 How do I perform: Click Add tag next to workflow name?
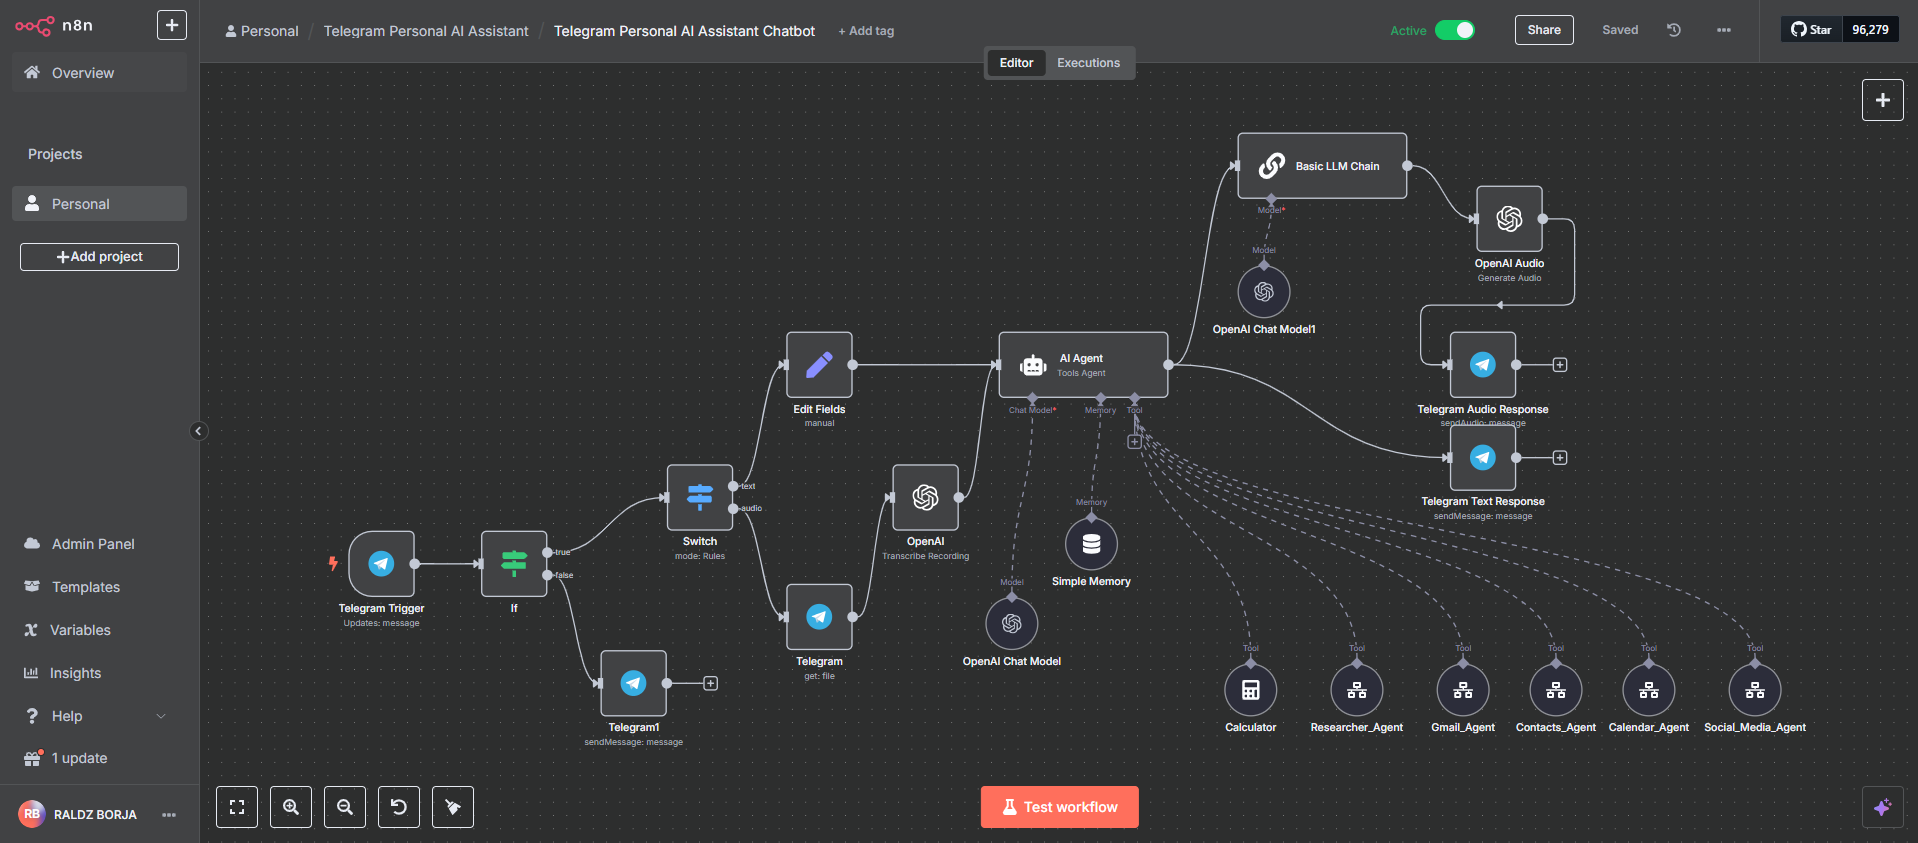coord(866,31)
